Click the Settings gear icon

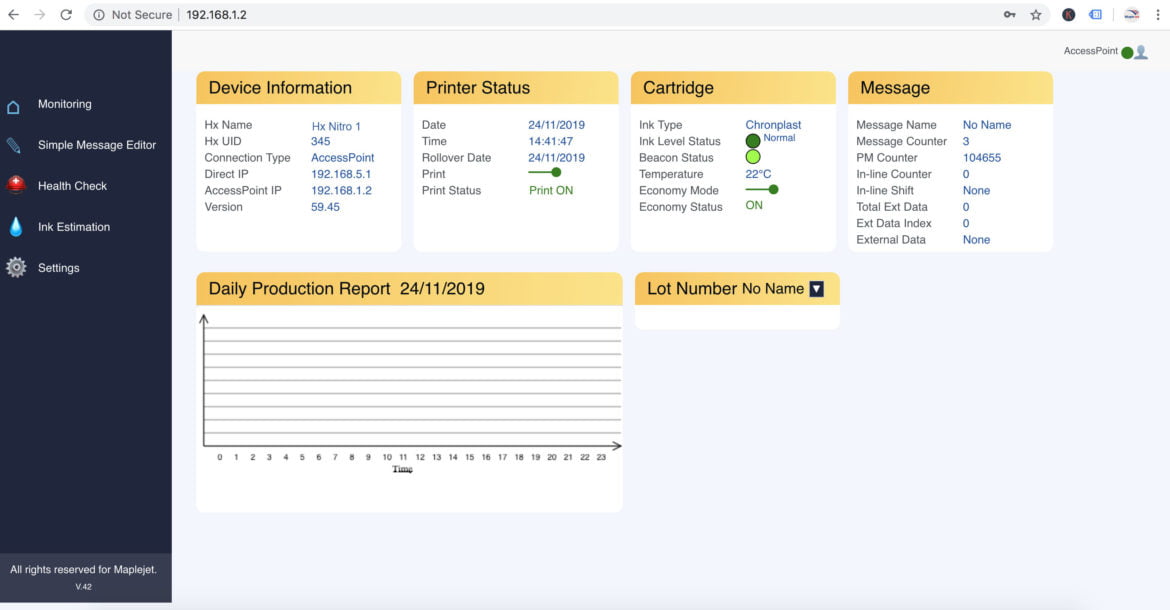(x=15, y=268)
